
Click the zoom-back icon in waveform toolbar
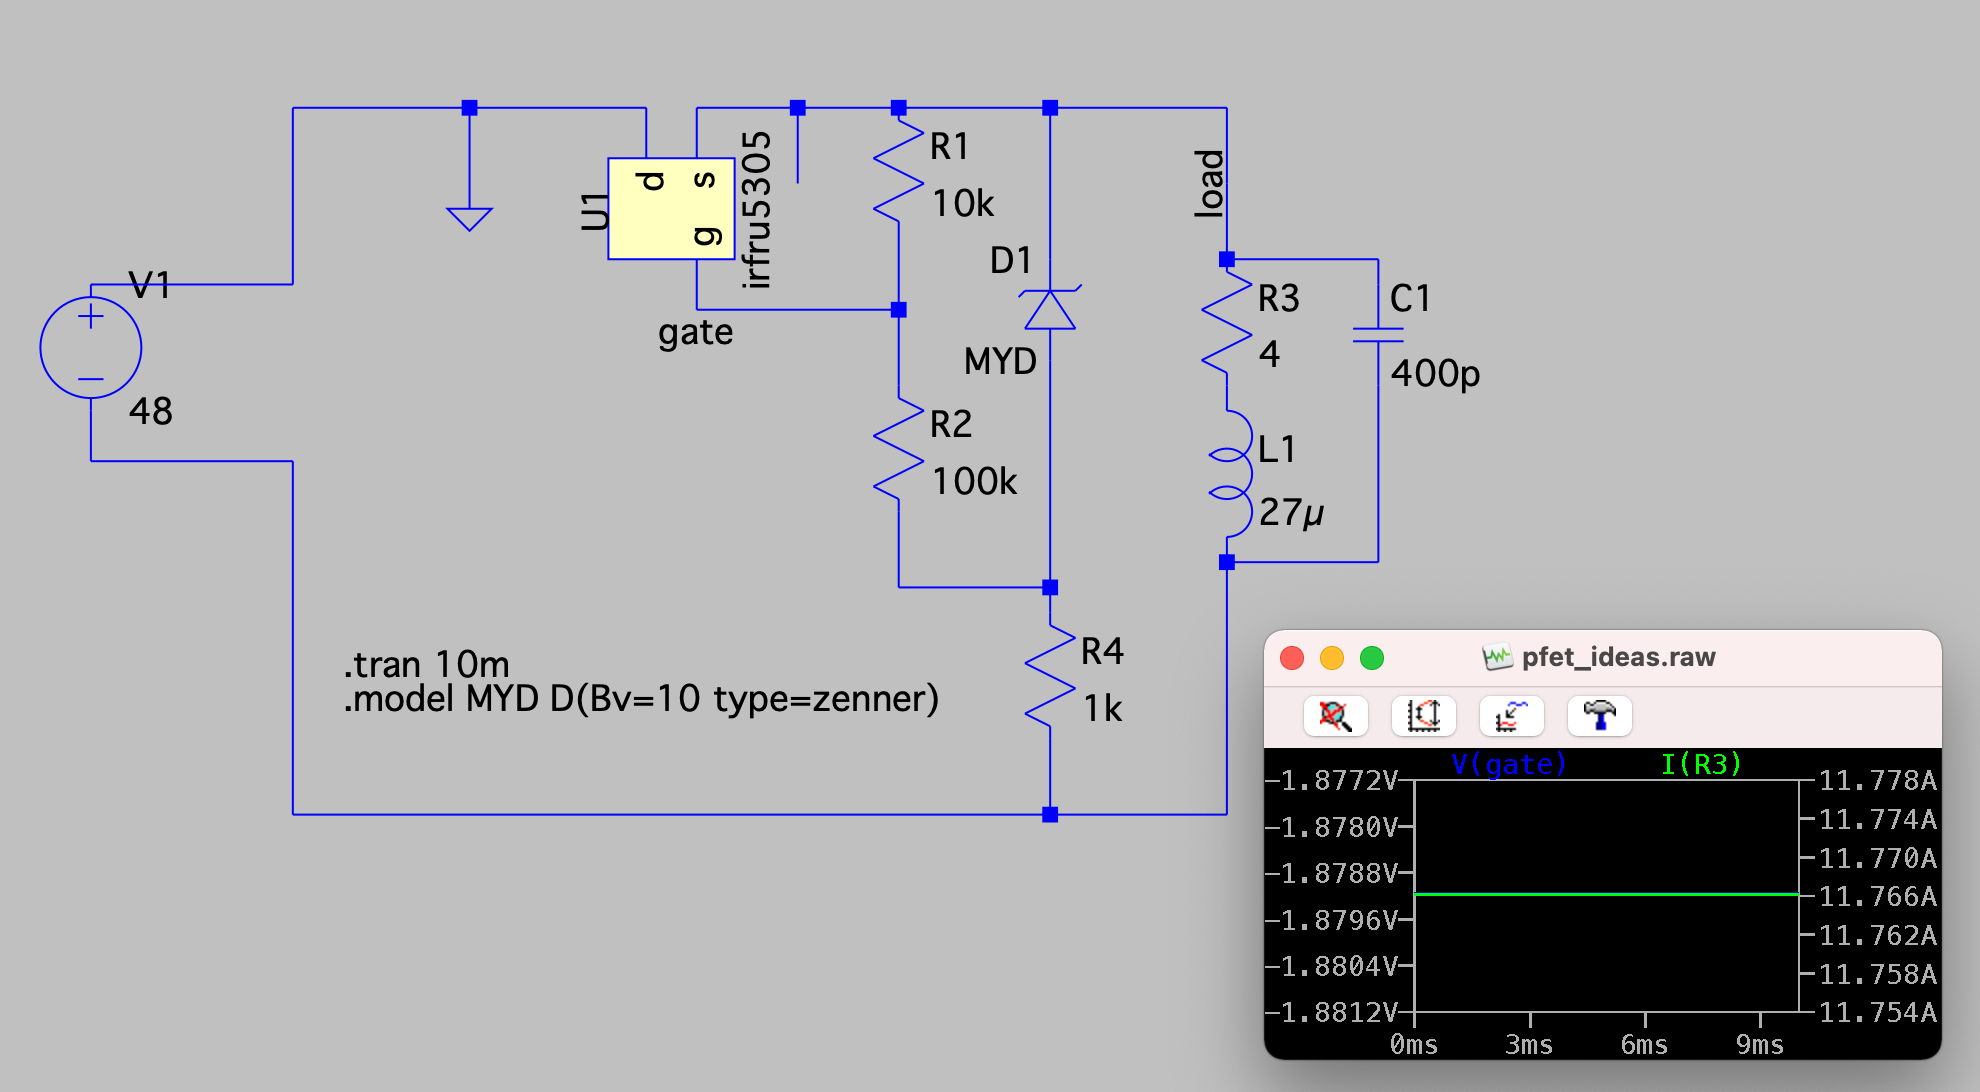(1335, 716)
